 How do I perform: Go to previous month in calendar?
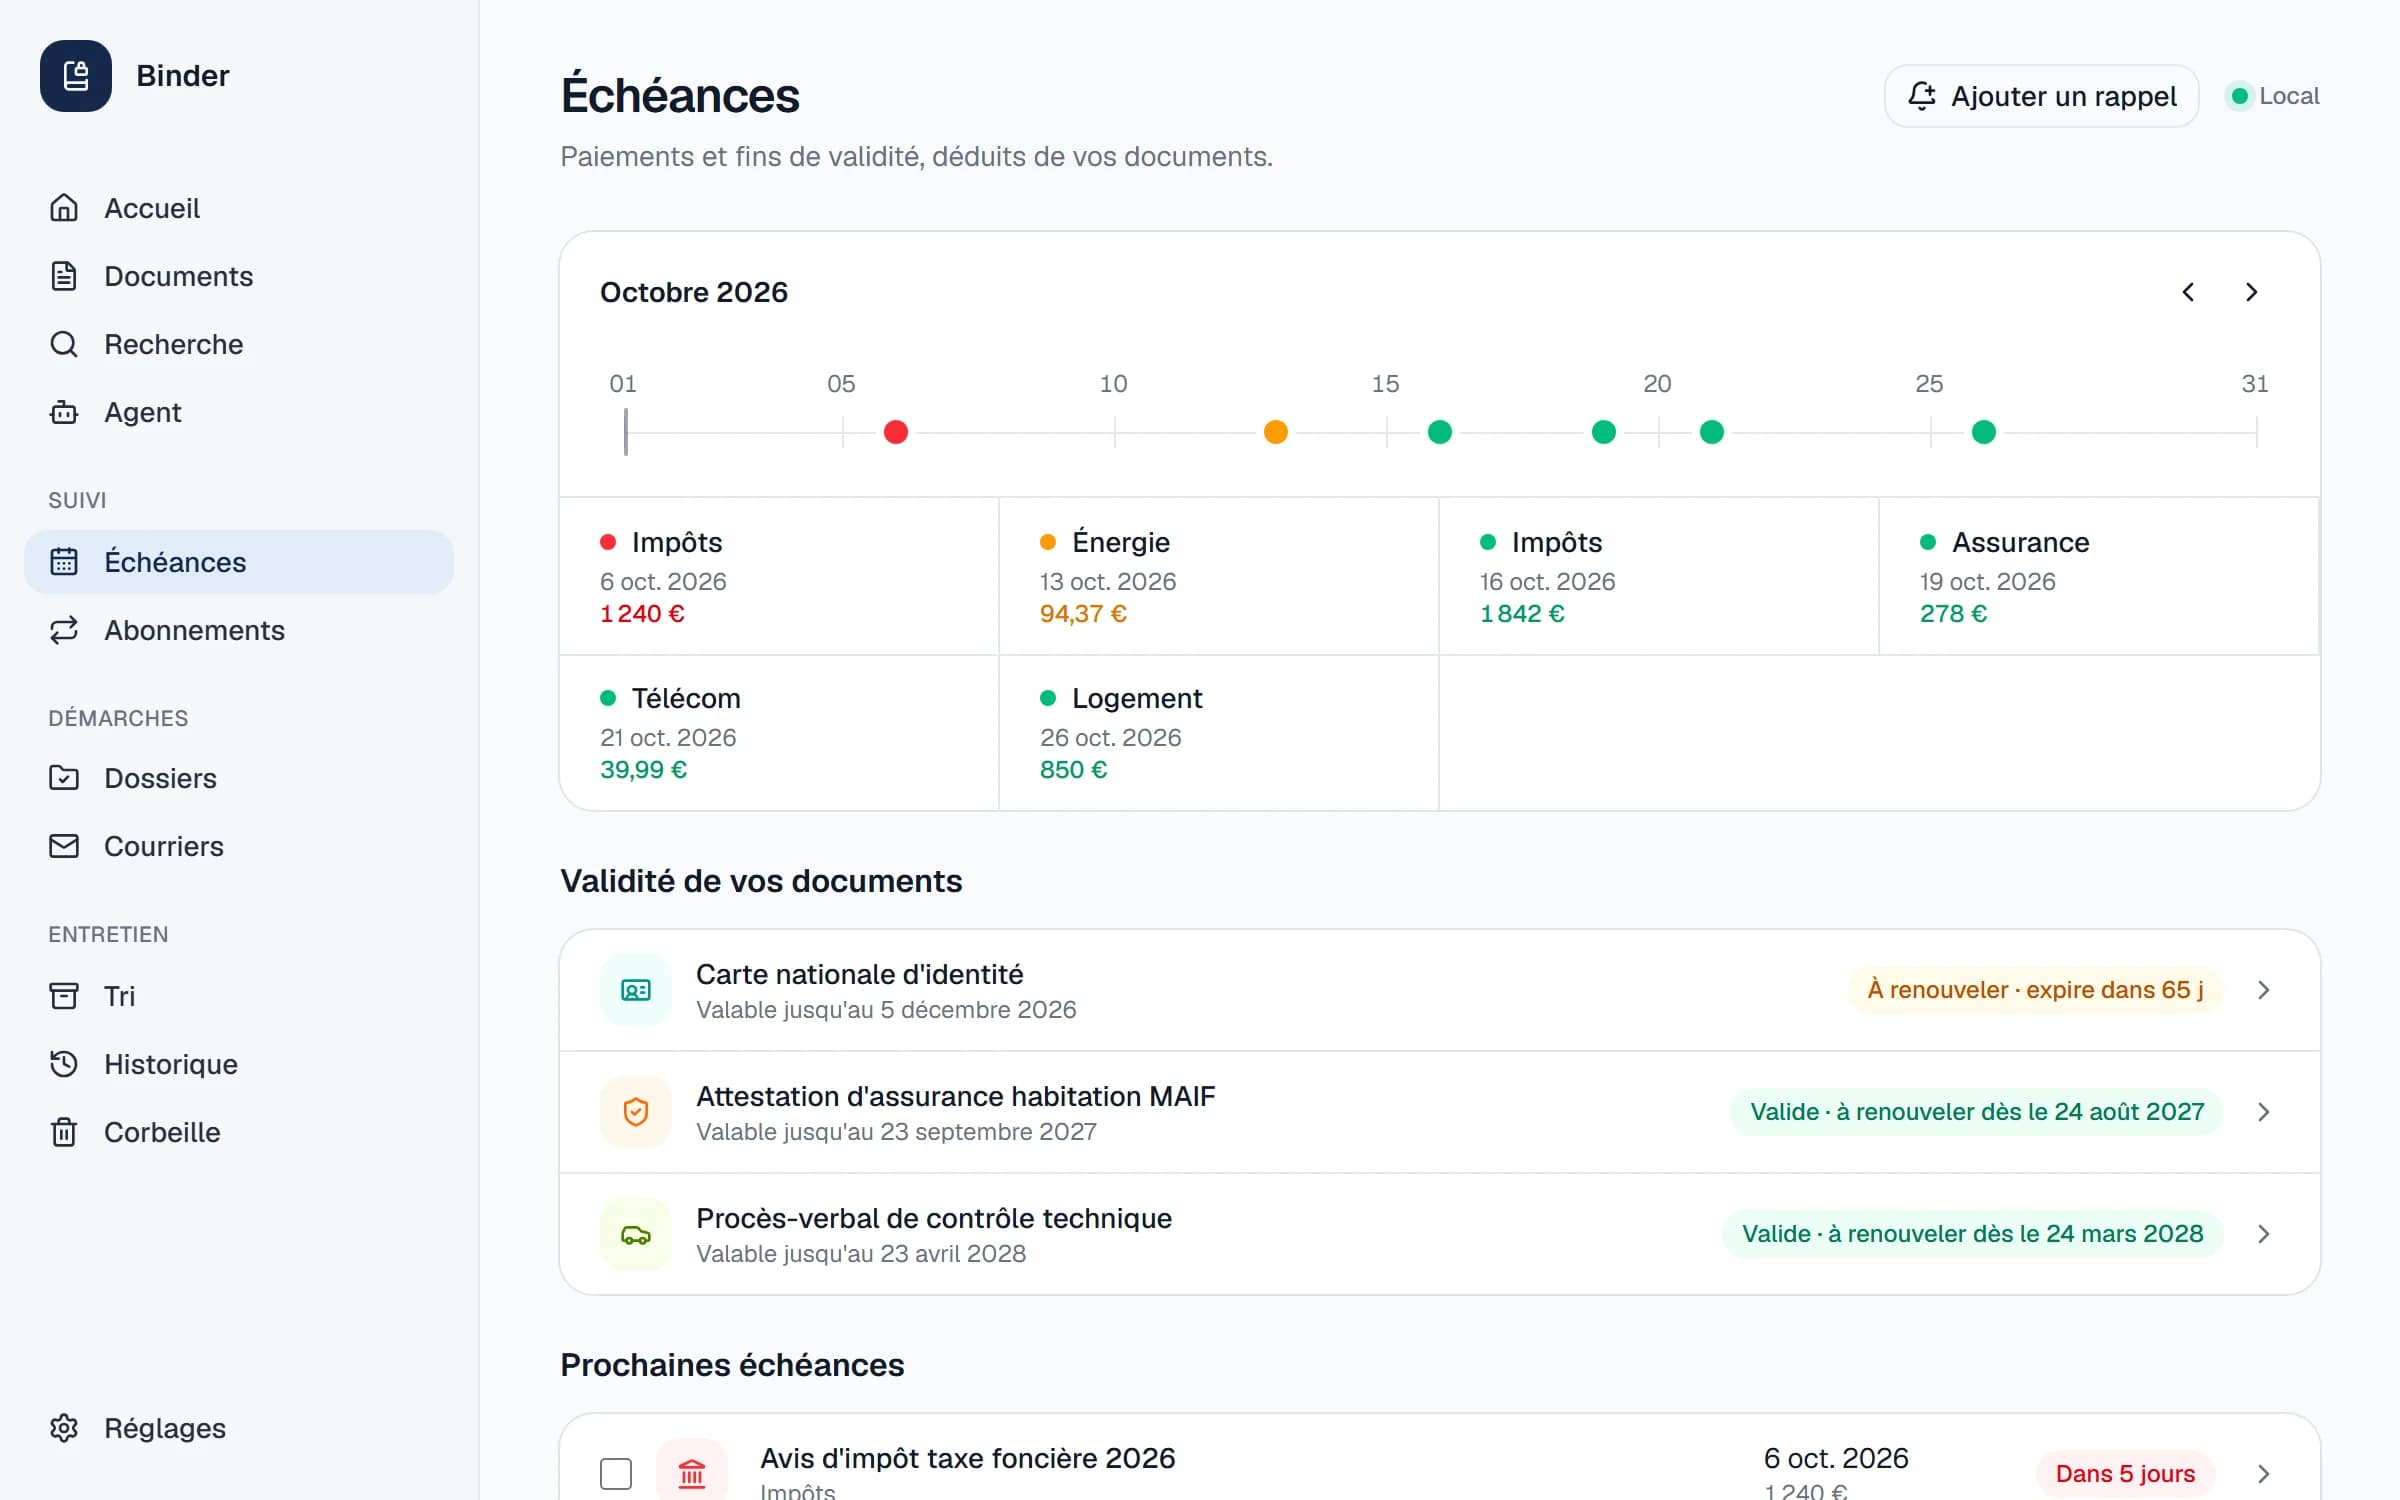[2188, 292]
